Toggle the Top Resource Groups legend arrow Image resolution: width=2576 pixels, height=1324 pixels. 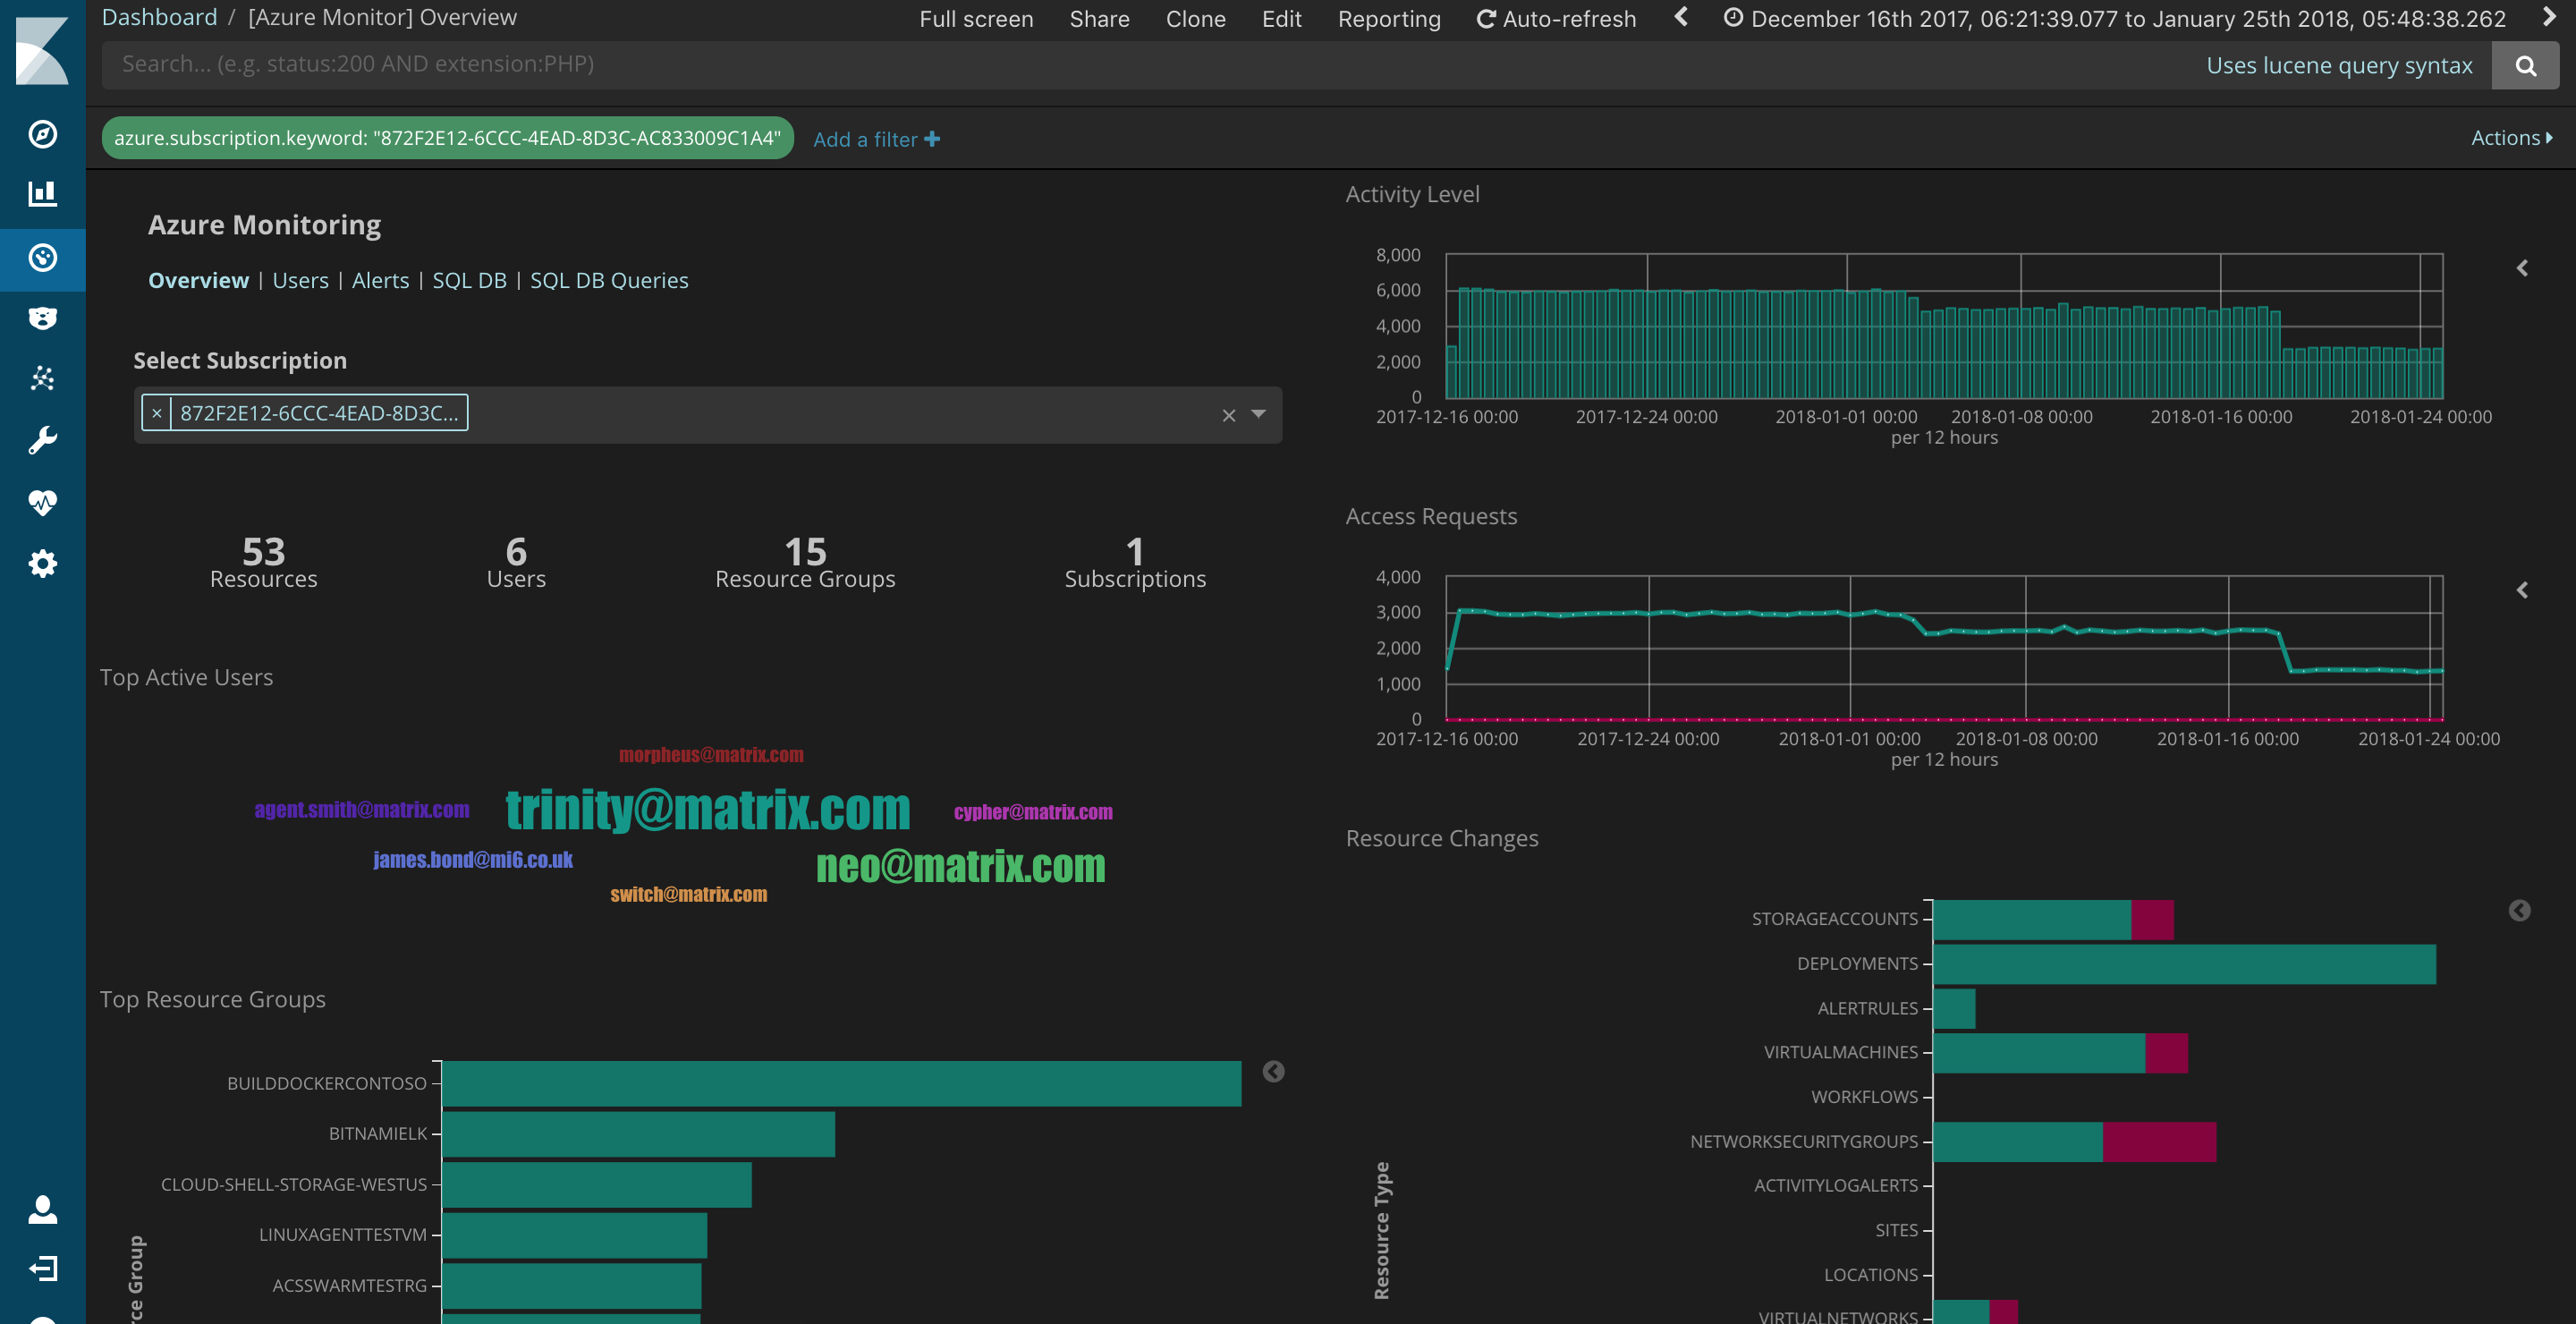[1273, 1071]
